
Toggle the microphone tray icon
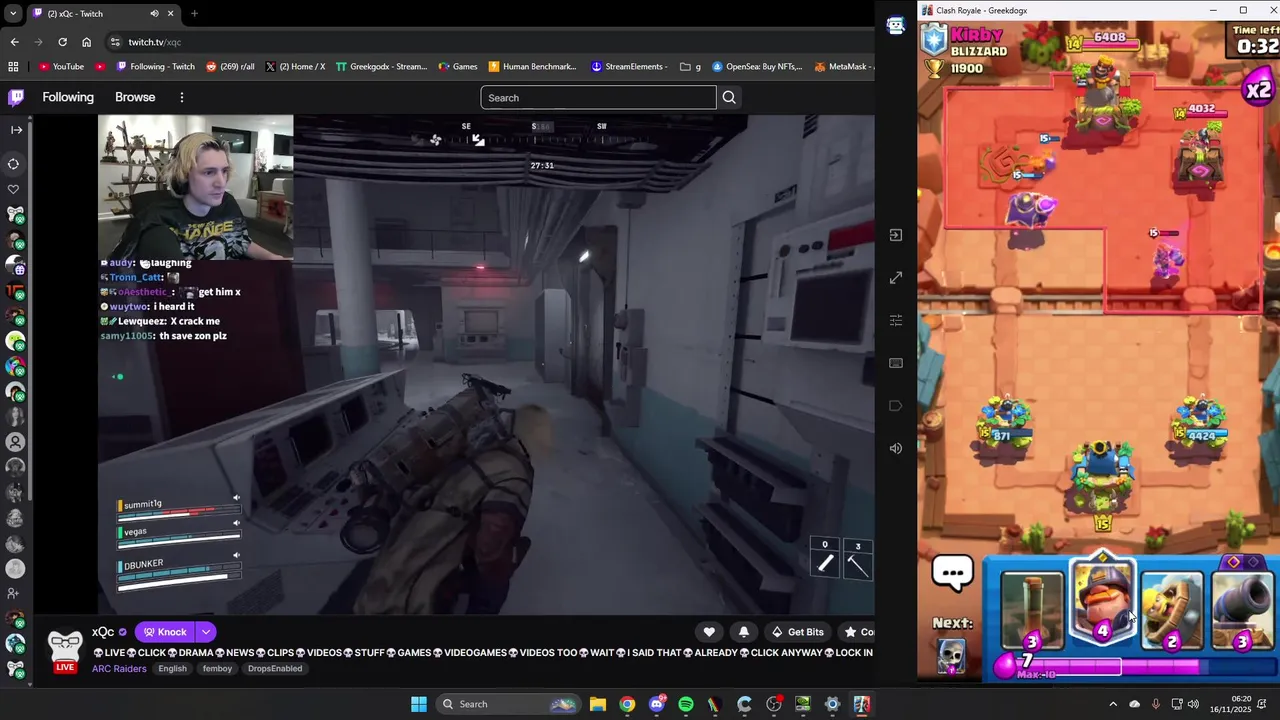[x=1156, y=704]
